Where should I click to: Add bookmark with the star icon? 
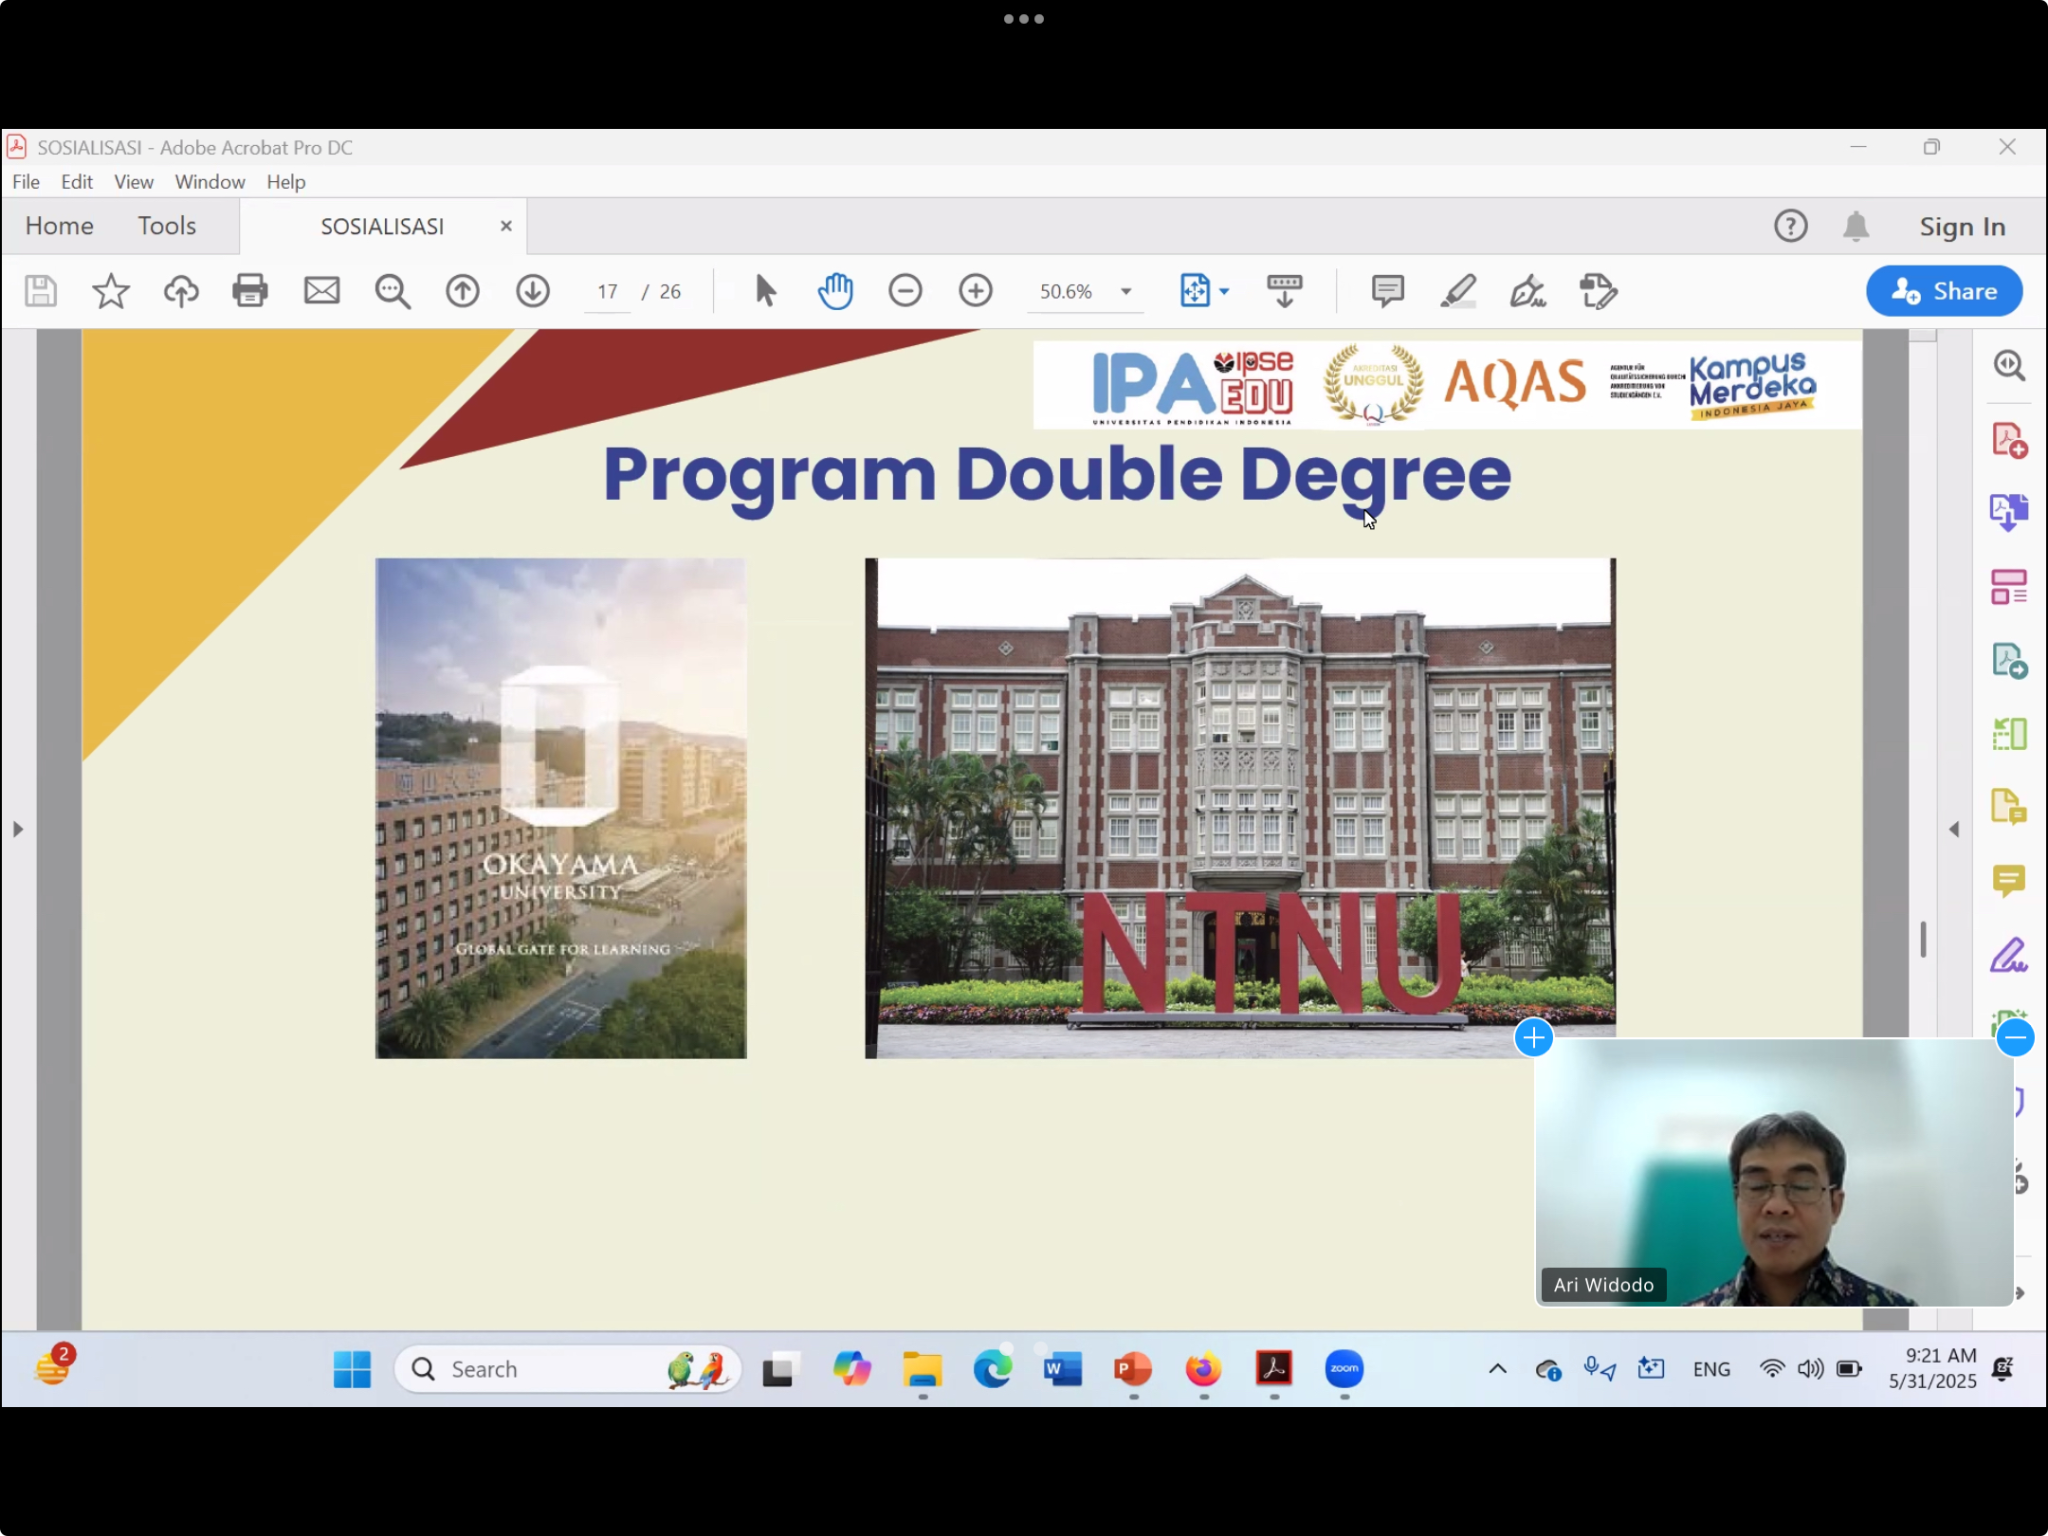click(x=111, y=291)
